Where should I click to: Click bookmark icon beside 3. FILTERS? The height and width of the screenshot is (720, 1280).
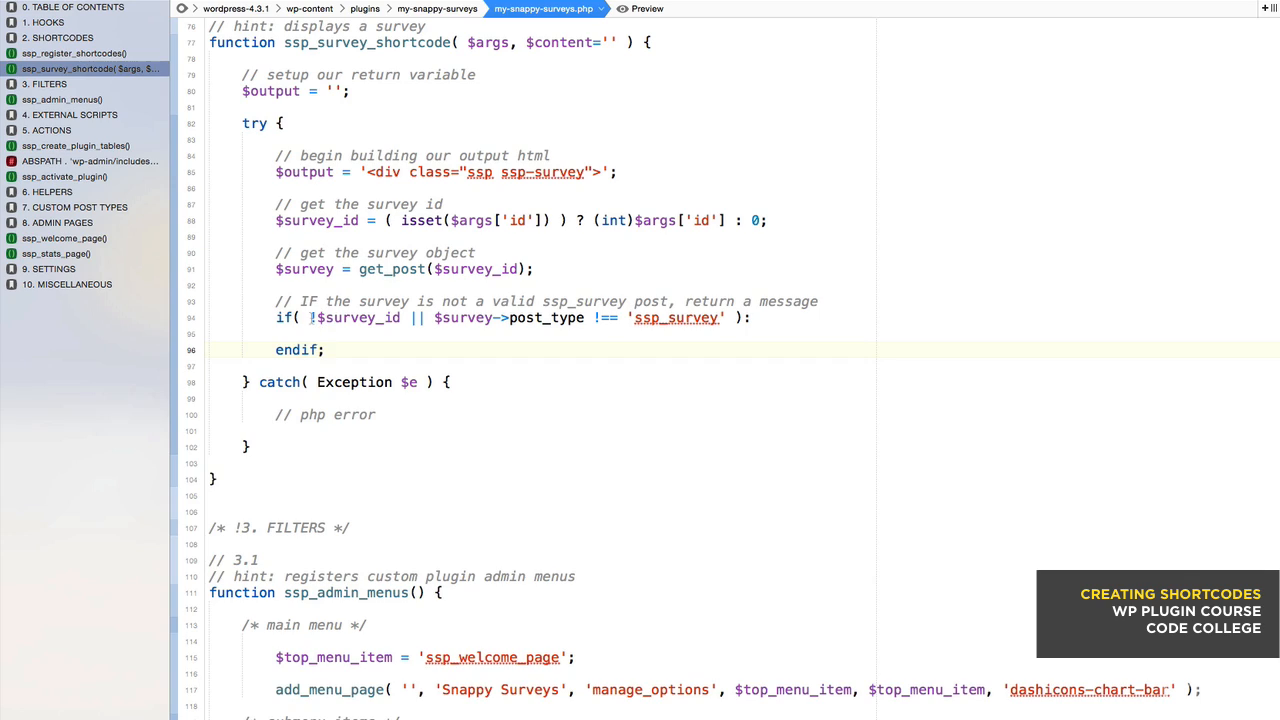12,84
